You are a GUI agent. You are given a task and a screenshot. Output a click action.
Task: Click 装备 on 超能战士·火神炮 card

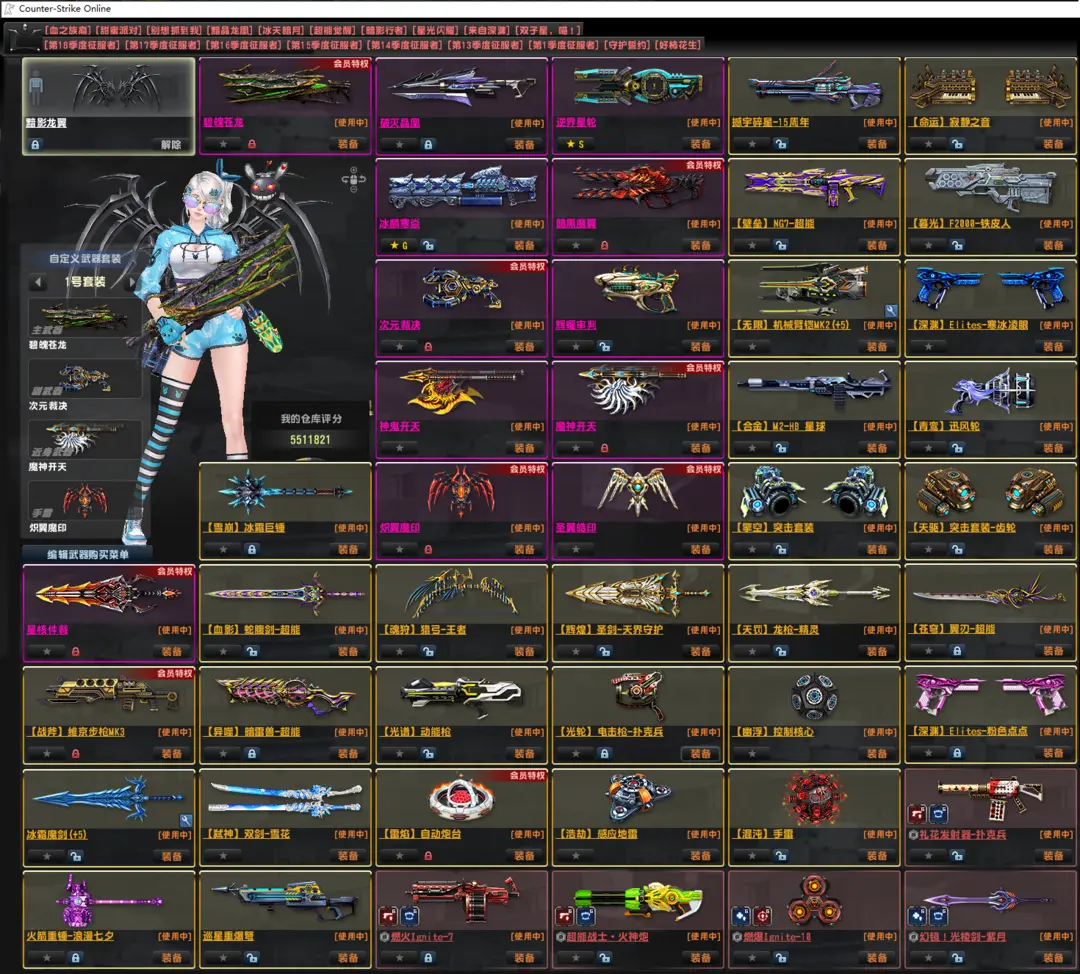coord(700,957)
